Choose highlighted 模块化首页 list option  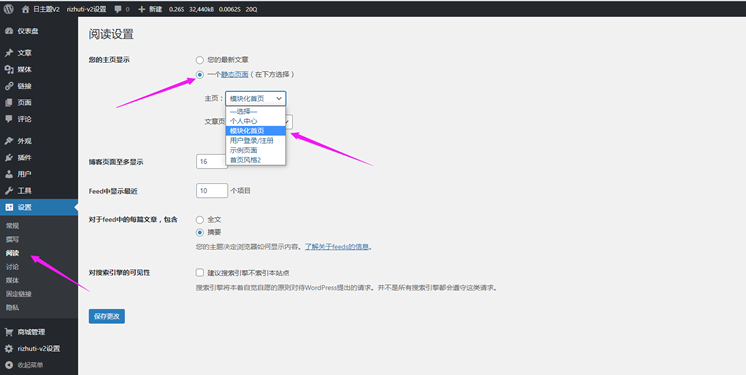255,131
